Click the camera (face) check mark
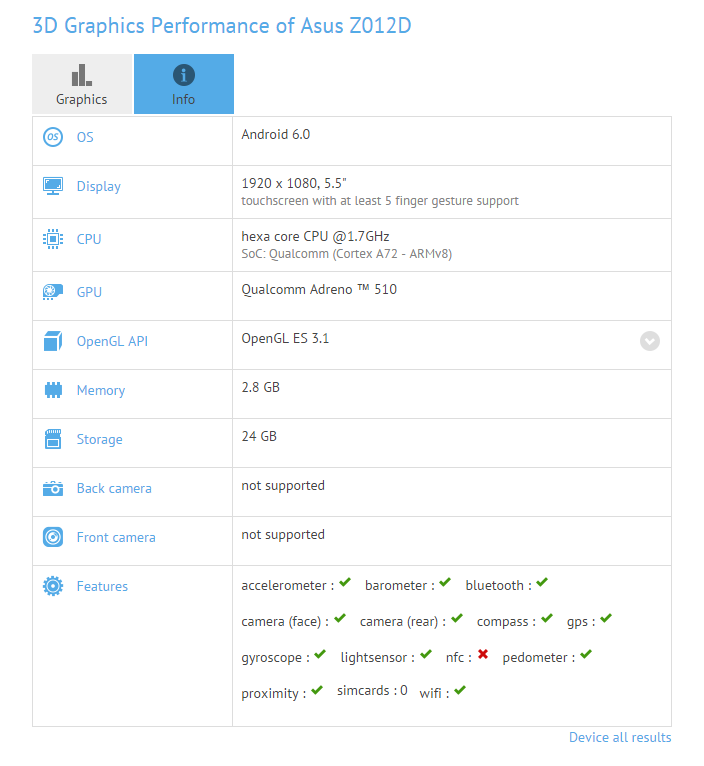The height and width of the screenshot is (766, 704). [x=340, y=618]
